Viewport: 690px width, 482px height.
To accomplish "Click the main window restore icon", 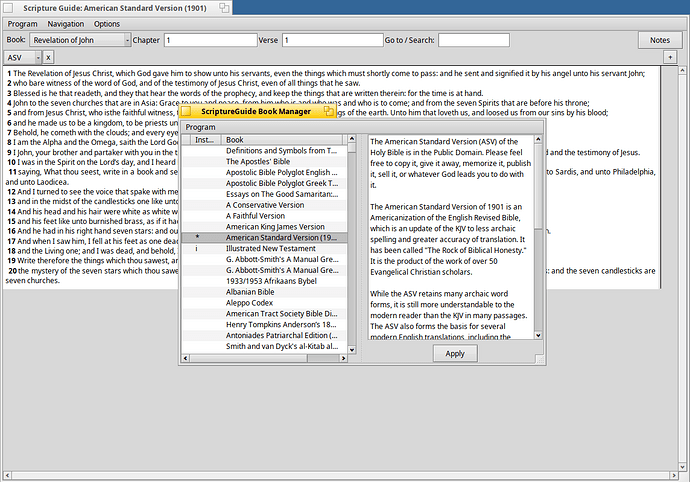I will pos(224,8).
